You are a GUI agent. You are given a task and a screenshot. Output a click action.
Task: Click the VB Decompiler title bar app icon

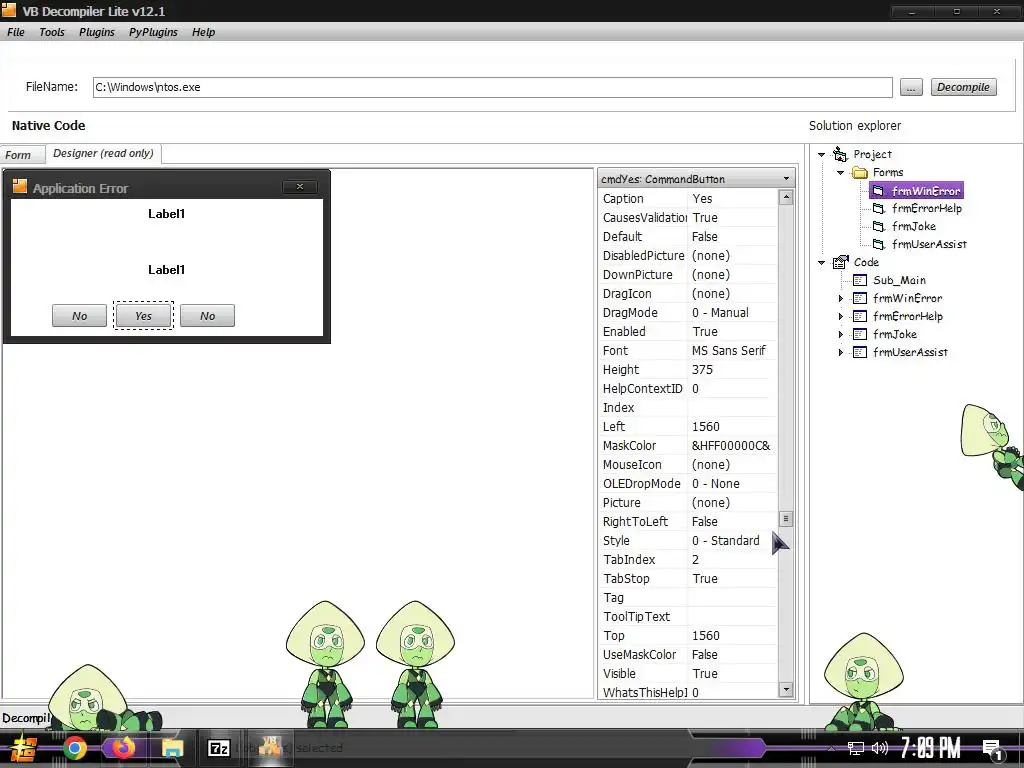tap(8, 10)
